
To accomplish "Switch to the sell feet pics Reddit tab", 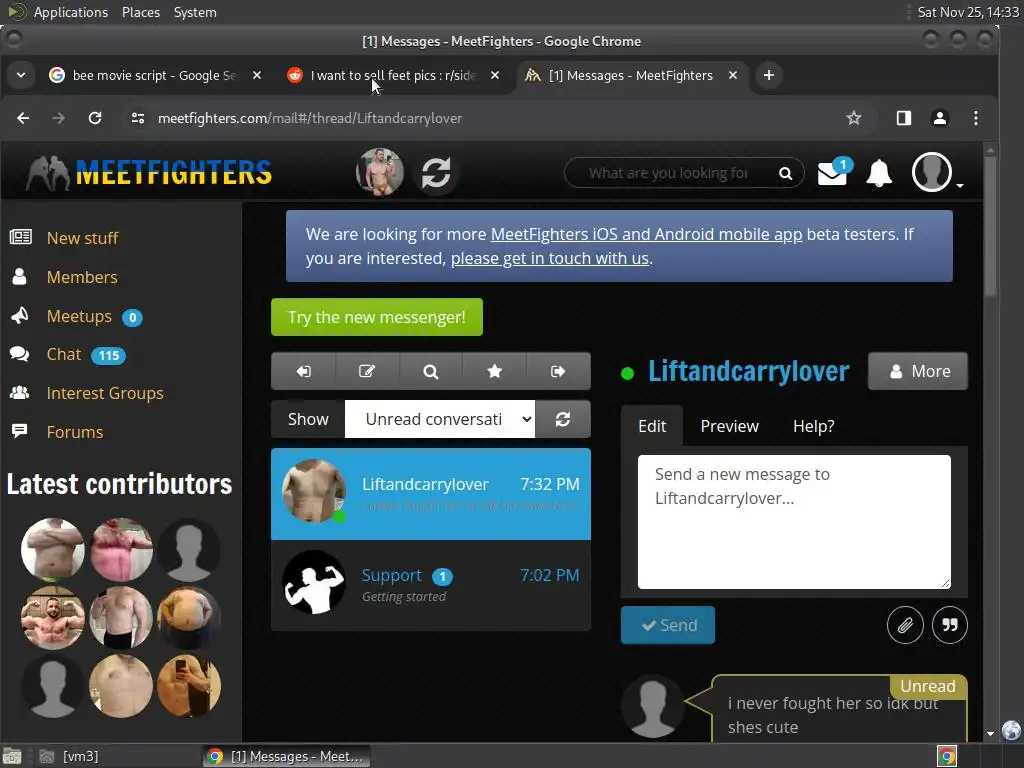I will [392, 76].
